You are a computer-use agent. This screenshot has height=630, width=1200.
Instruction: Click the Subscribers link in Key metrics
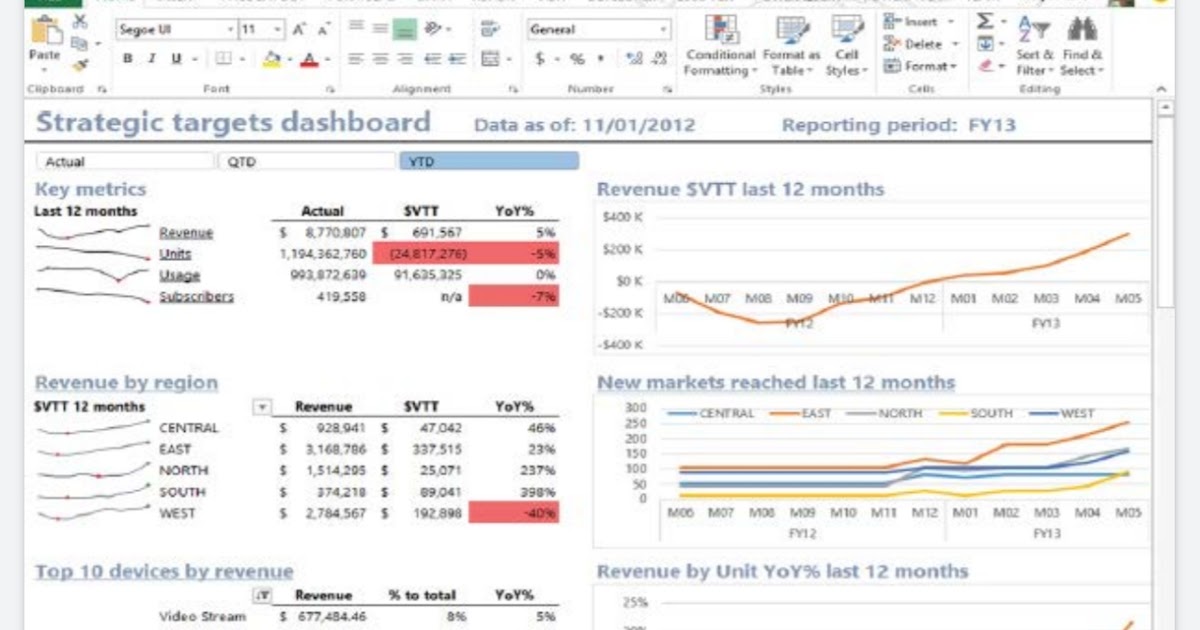click(197, 296)
